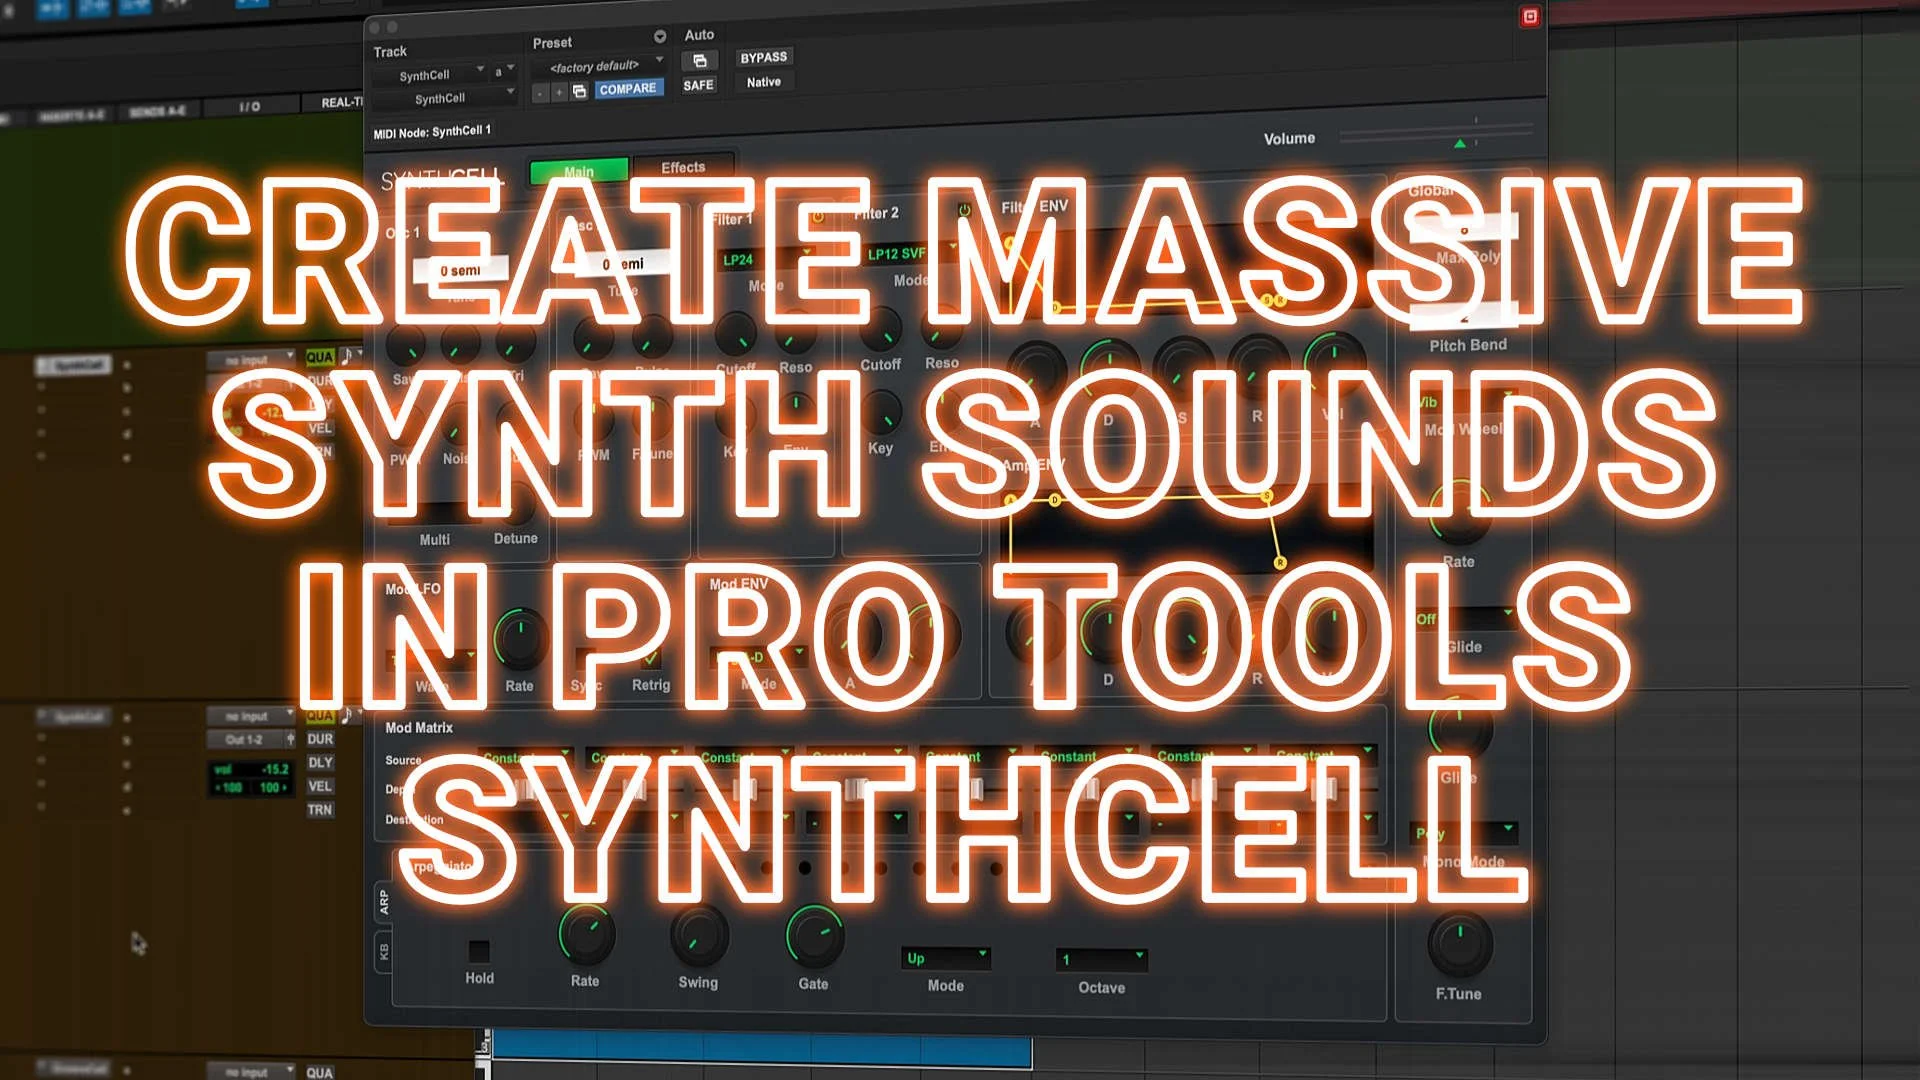Open the arpeggiator Mode dropdown showing Up

[945, 958]
